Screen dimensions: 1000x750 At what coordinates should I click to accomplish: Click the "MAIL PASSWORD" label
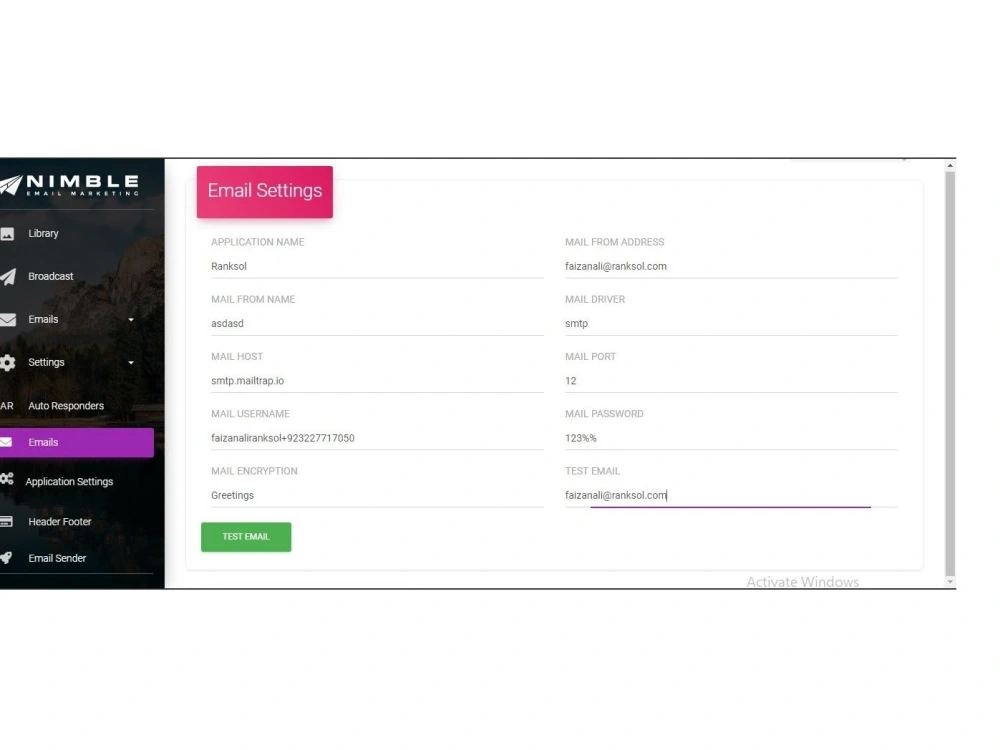[x=604, y=414]
